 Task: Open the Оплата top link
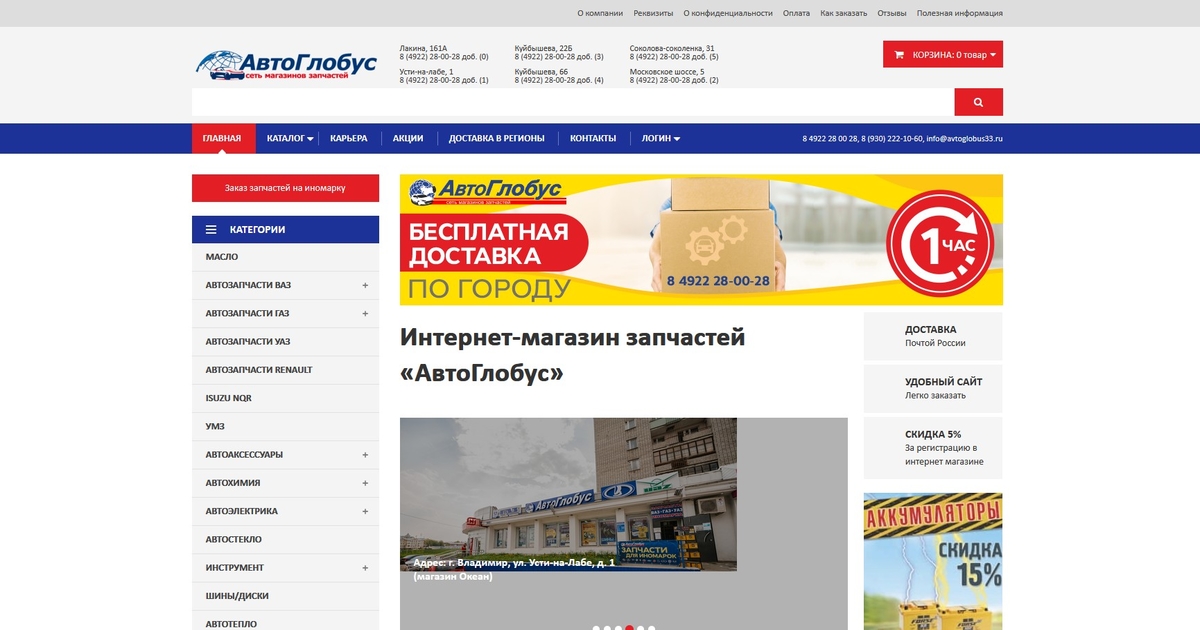(x=796, y=13)
